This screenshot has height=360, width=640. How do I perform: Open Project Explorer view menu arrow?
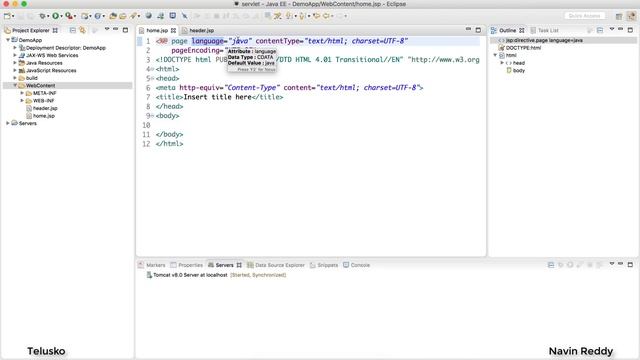pos(107,29)
